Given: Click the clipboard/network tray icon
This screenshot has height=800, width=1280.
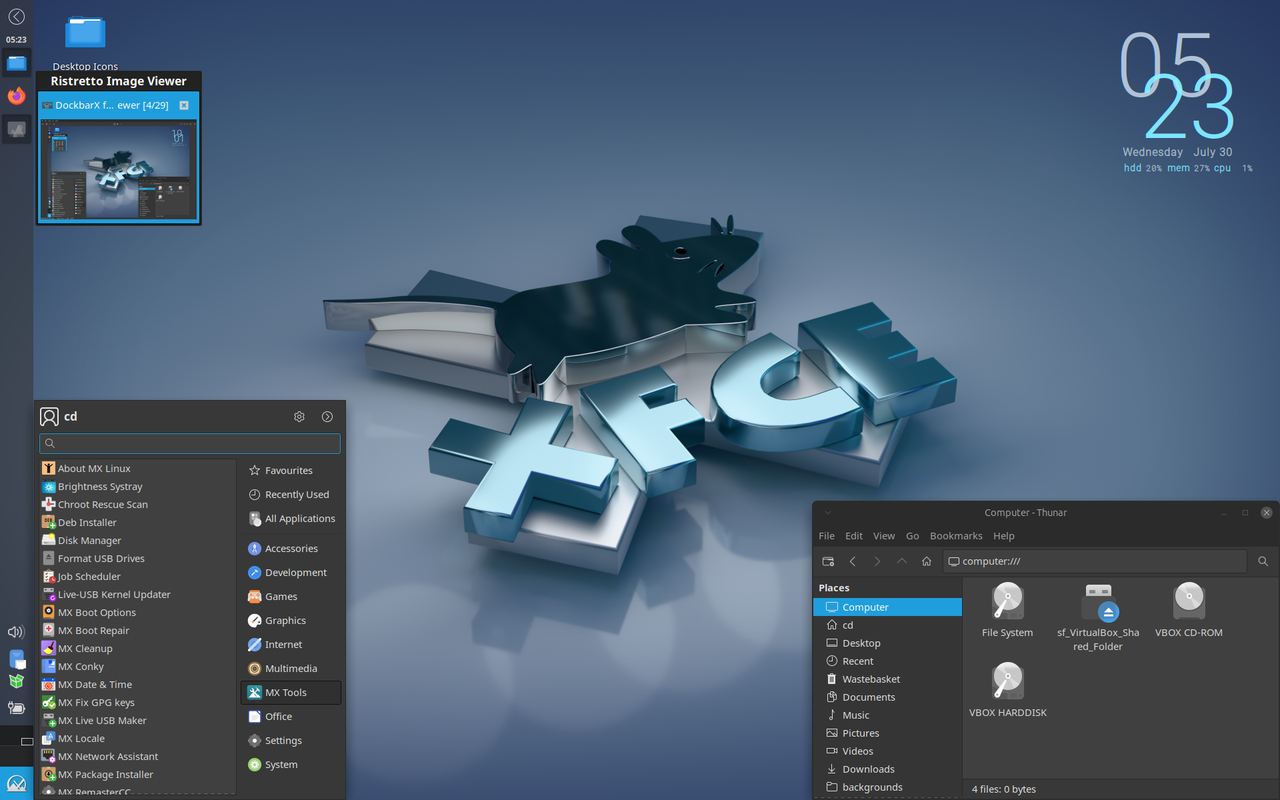Looking at the screenshot, I should 17,659.
